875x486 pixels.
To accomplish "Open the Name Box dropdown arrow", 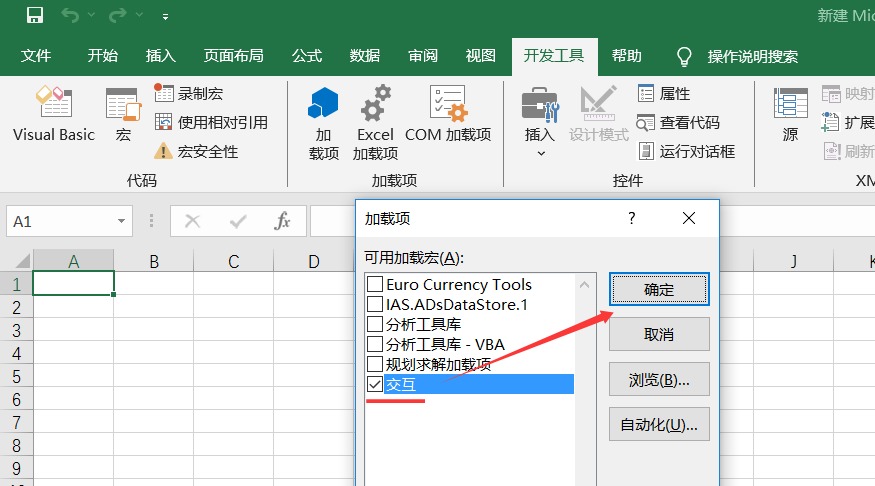I will (x=121, y=222).
